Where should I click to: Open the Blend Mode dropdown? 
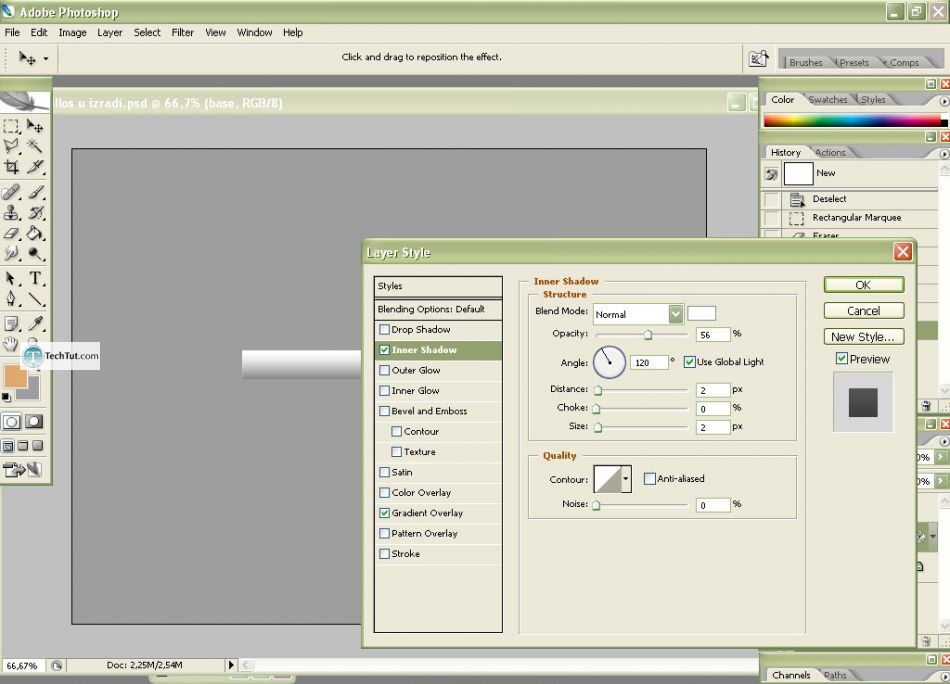tap(676, 314)
